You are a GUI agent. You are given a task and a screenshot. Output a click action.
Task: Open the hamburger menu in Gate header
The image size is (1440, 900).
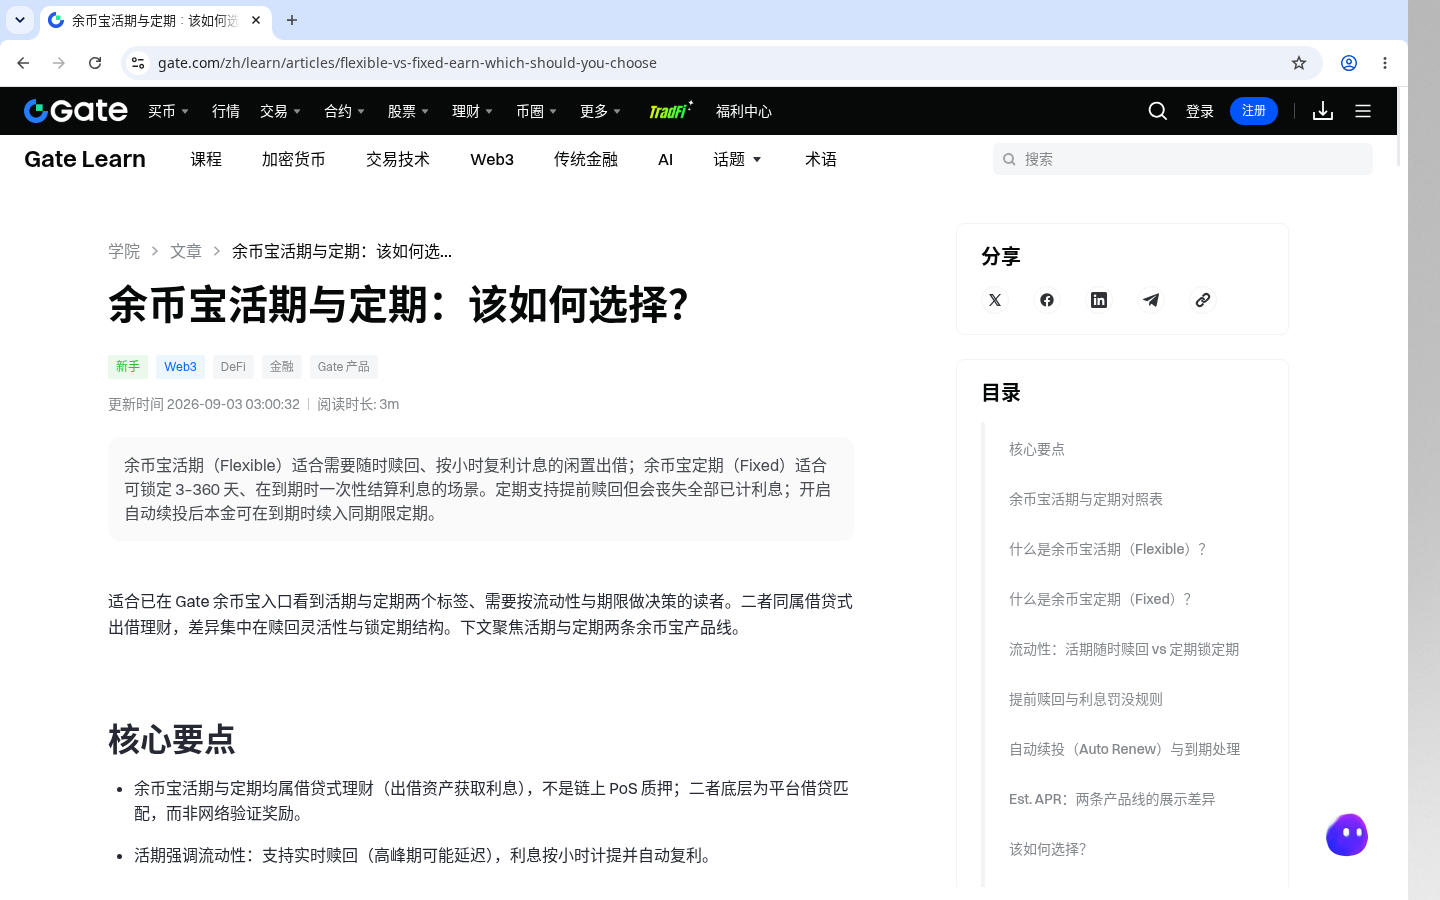coord(1363,111)
